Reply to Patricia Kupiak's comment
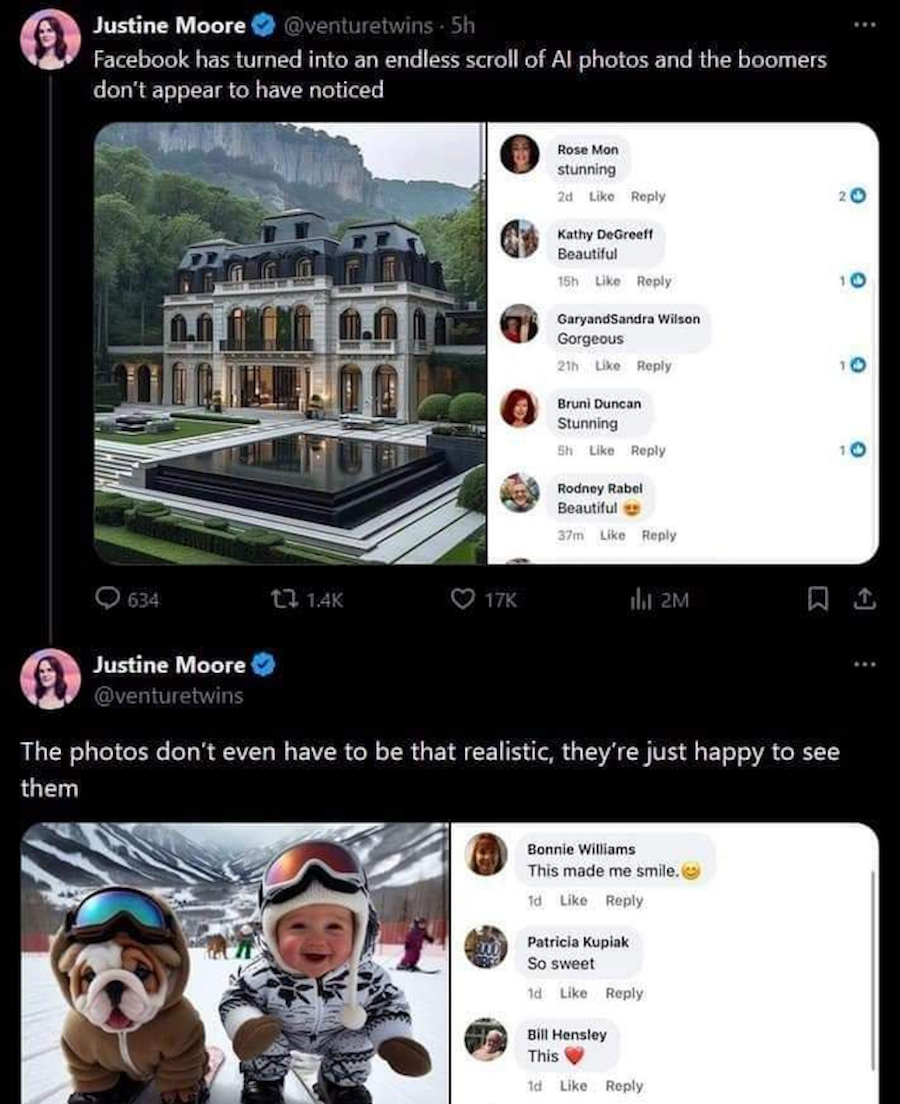 pos(624,993)
